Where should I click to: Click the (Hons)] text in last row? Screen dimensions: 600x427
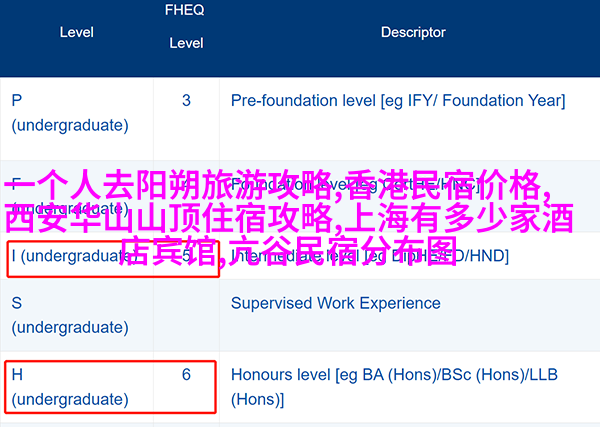click(x=258, y=400)
